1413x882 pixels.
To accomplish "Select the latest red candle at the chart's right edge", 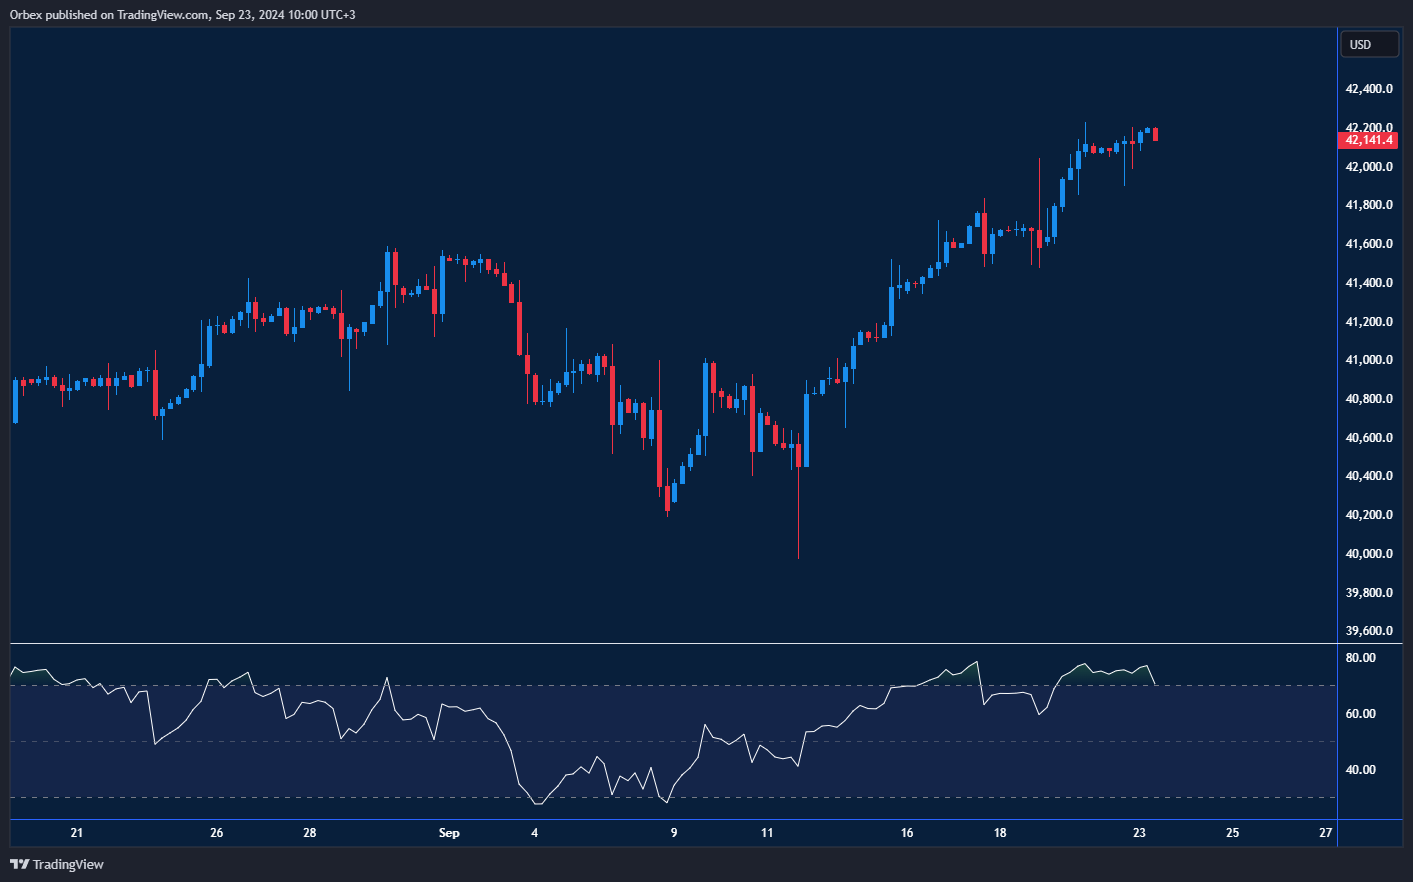I will click(1155, 134).
